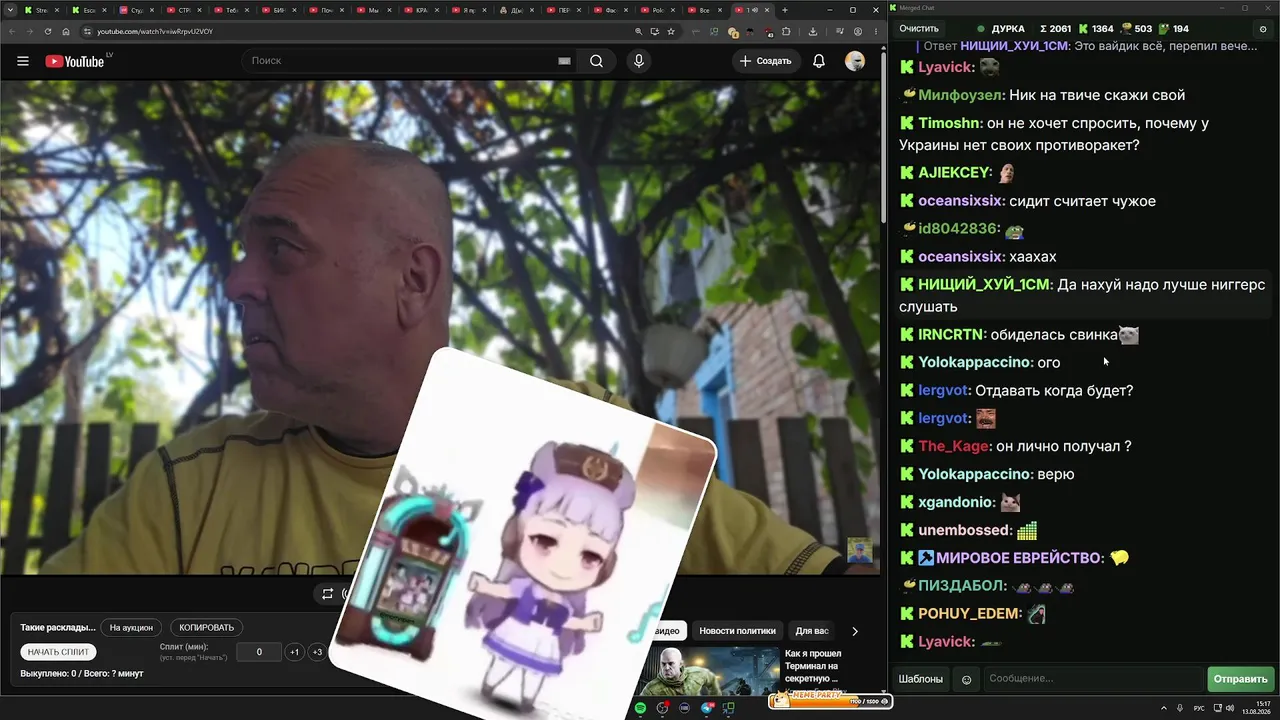Click the total viewer count 2061
The height and width of the screenshot is (720, 1280).
click(1055, 29)
